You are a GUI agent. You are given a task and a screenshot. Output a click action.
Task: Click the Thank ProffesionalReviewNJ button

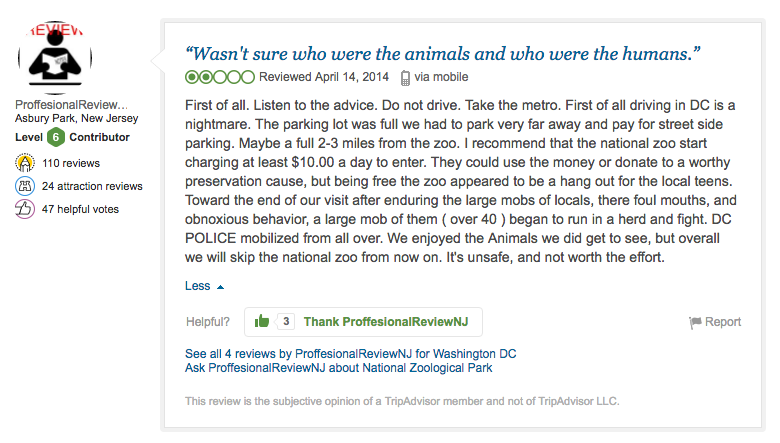tap(363, 322)
